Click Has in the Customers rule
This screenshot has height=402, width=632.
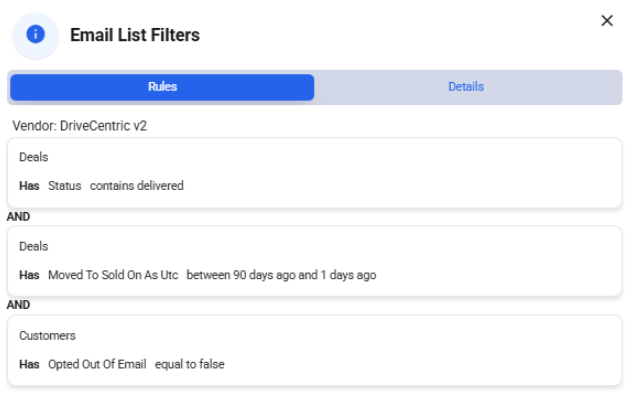click(29, 365)
